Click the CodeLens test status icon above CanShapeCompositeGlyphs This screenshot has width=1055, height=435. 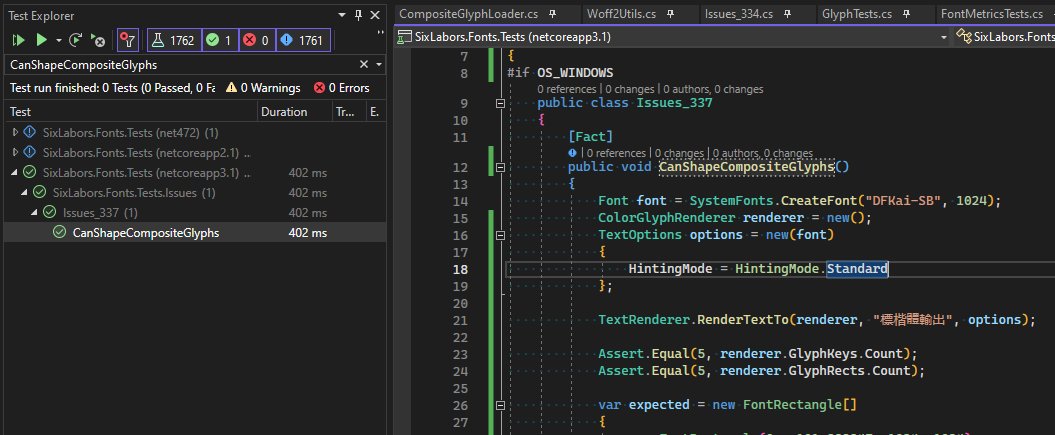(x=573, y=153)
